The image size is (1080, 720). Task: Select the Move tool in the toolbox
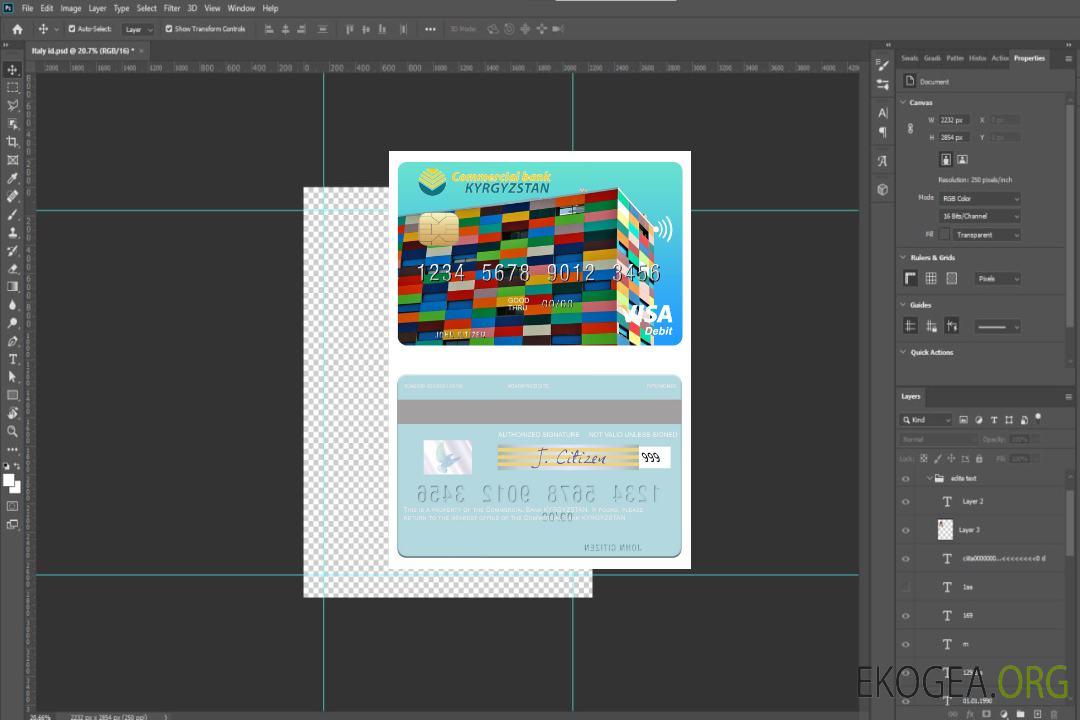point(12,70)
